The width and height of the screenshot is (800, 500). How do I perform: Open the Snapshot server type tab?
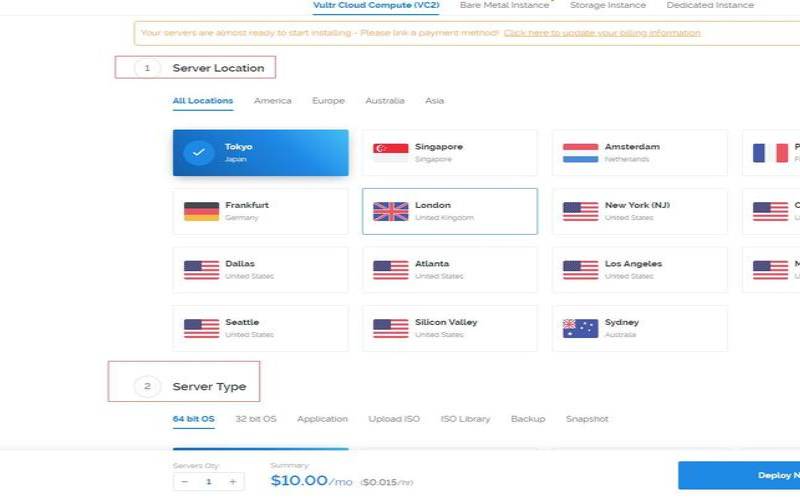click(x=587, y=419)
